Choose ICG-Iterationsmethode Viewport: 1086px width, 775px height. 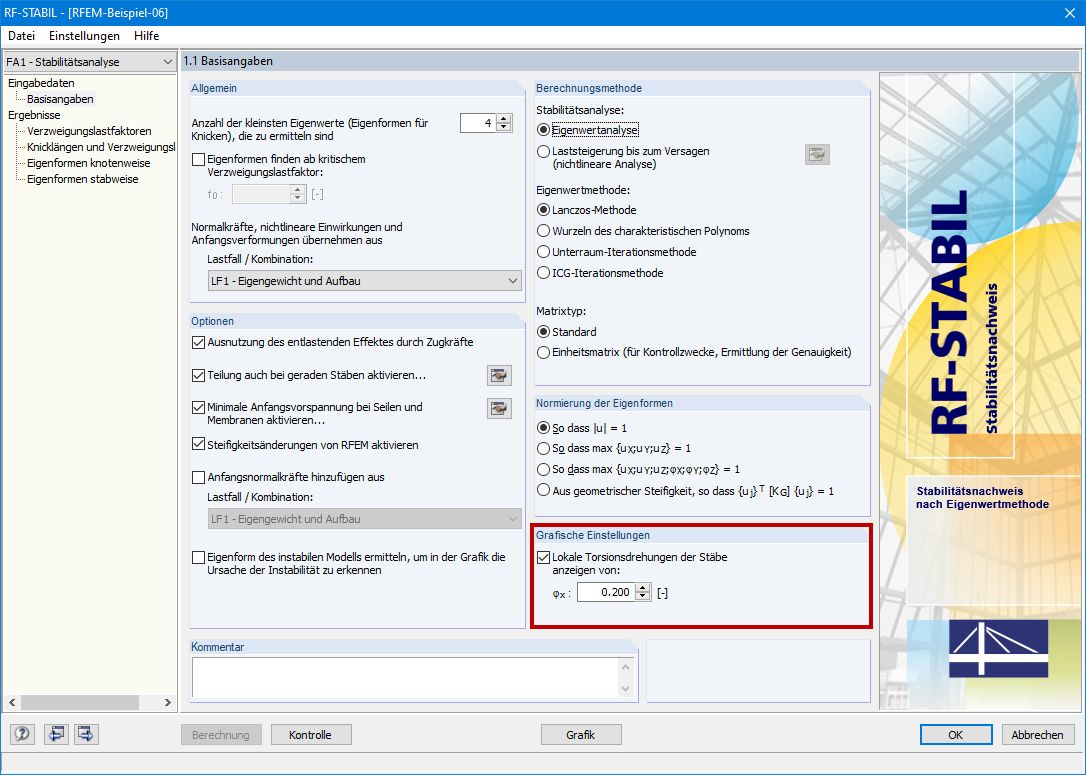tap(544, 273)
